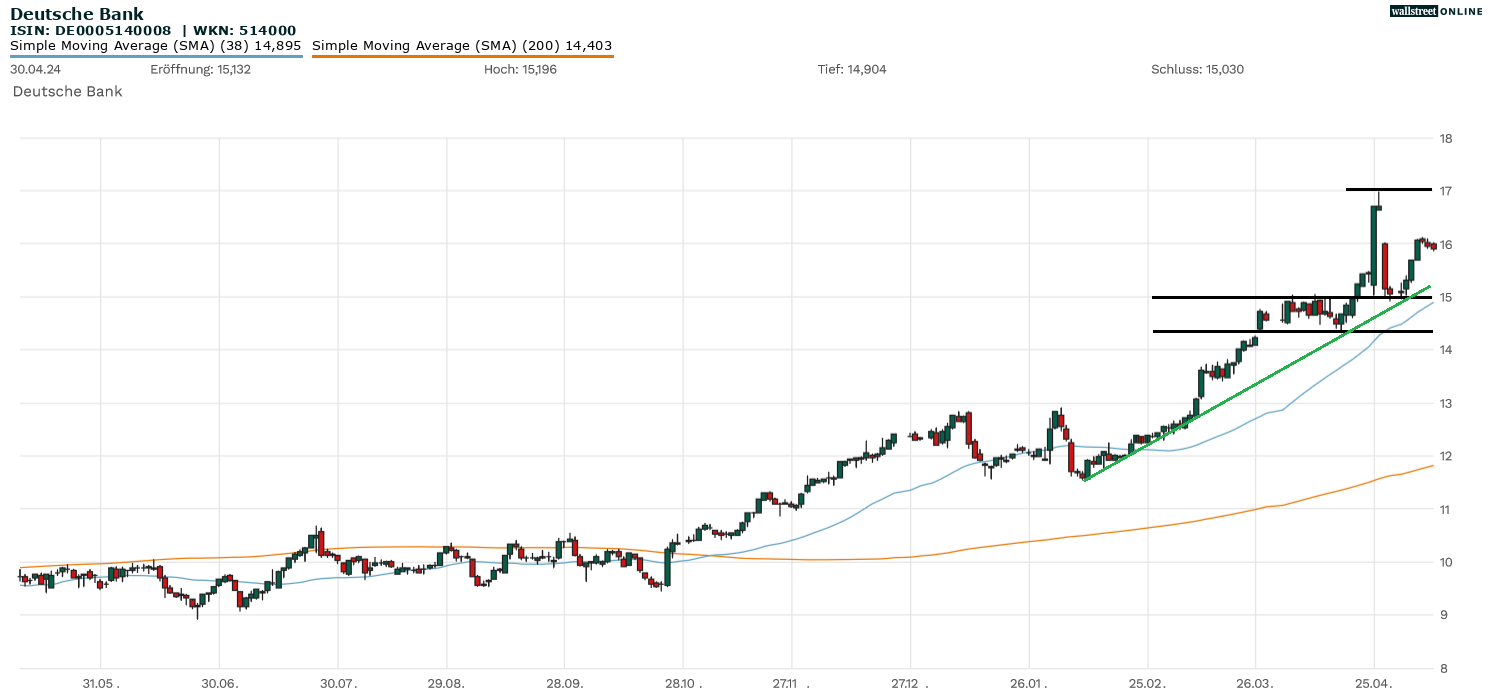Click the SMA (38) legend label
This screenshot has height=689, width=1490.
click(155, 46)
